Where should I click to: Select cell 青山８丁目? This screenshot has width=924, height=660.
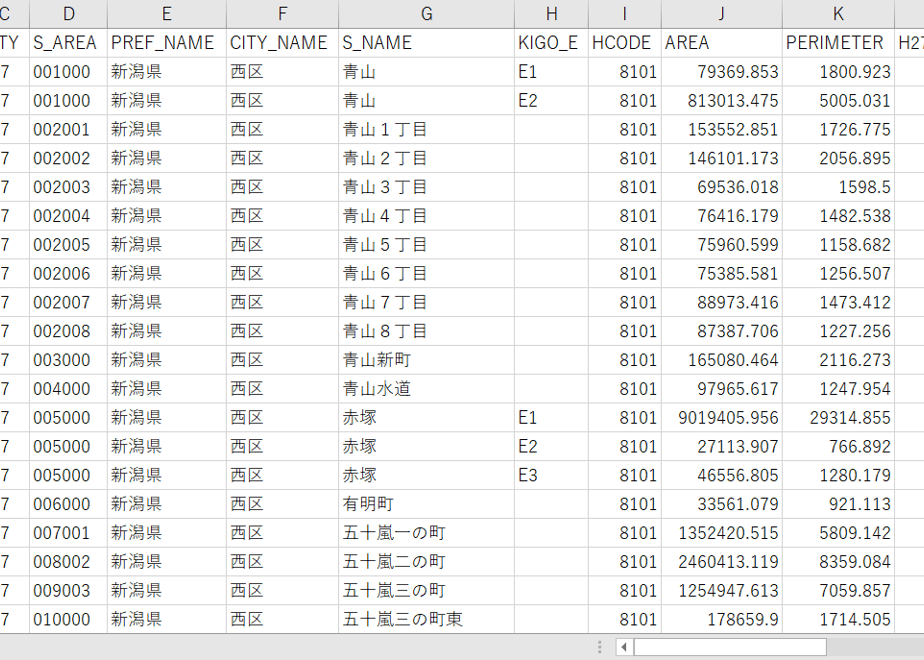pos(427,332)
